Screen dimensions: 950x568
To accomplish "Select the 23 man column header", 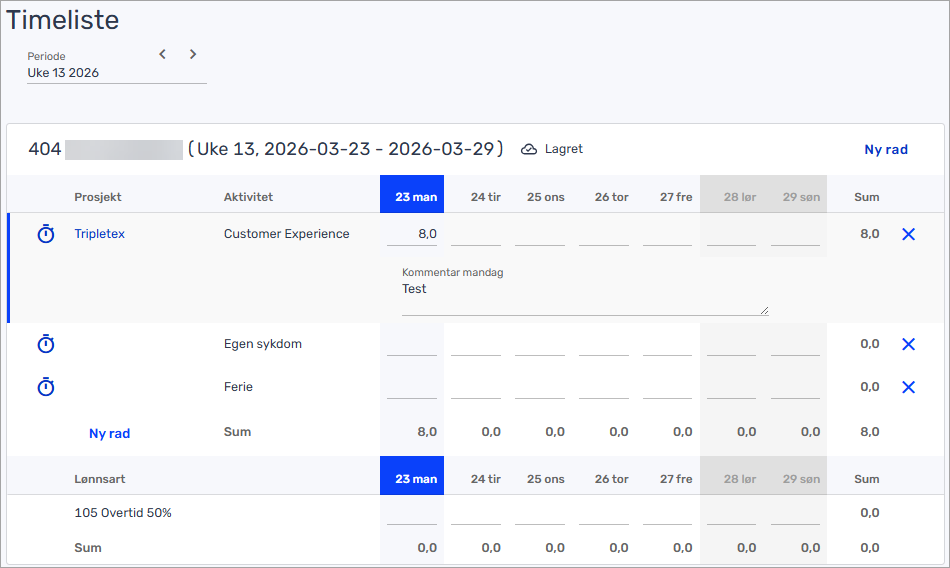I will pos(412,196).
